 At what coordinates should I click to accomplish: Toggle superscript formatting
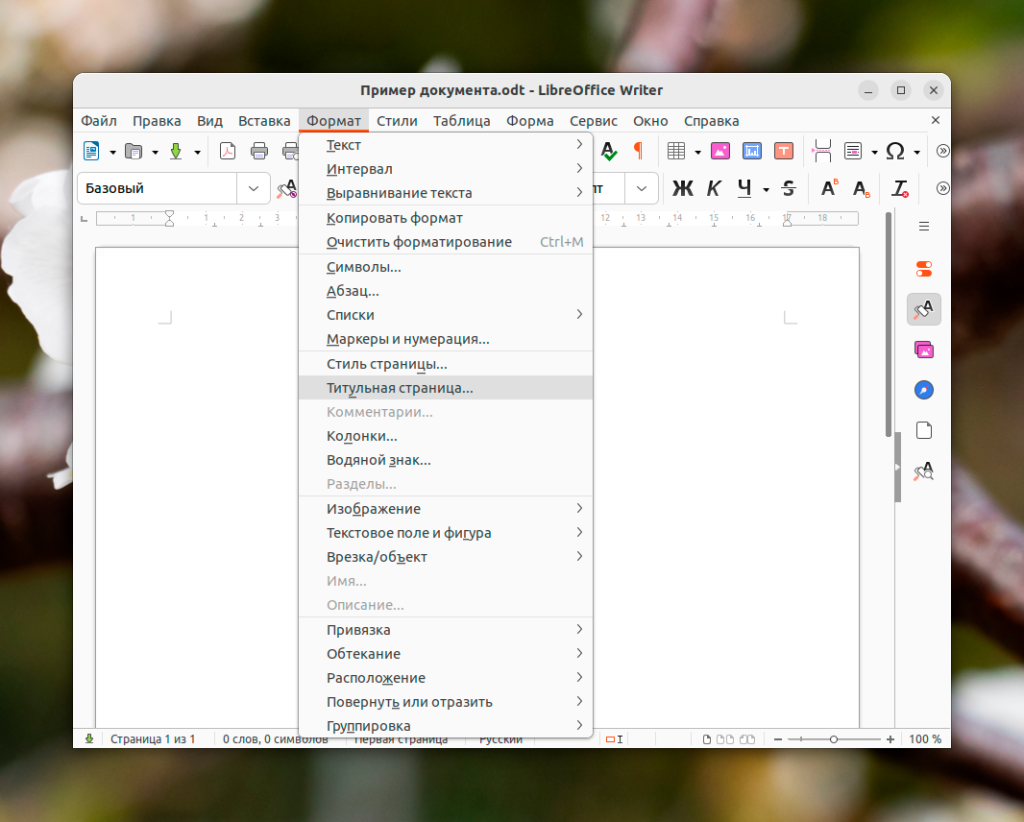829,189
